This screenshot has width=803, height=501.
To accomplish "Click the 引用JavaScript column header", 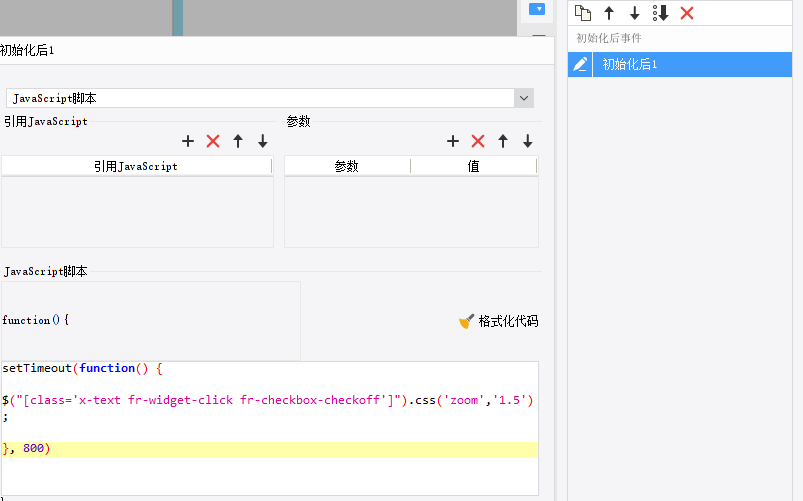I will click(x=136, y=166).
